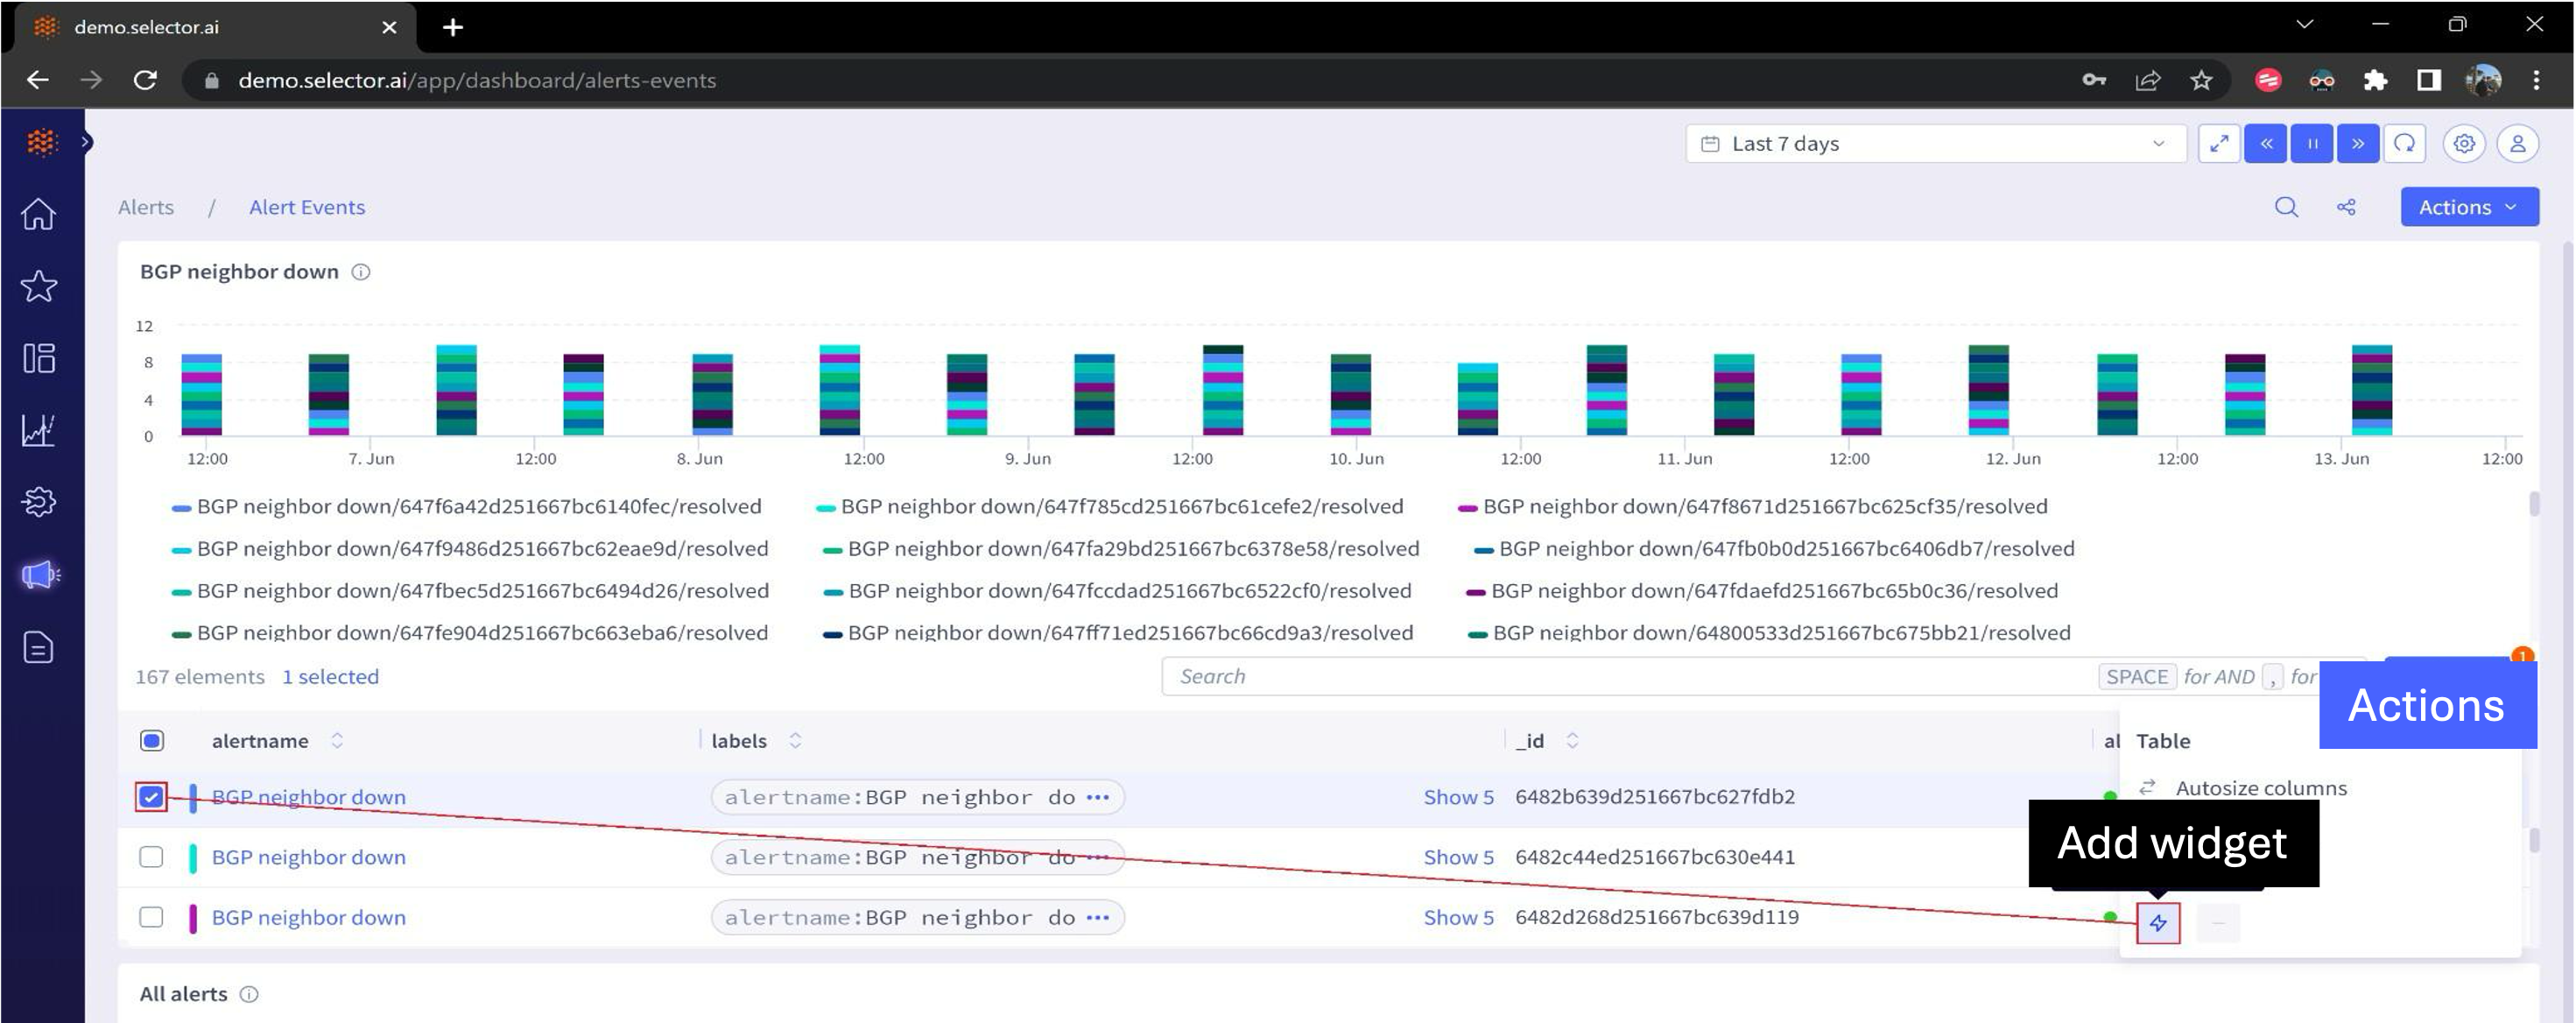Click All alerts info icon
This screenshot has width=2576, height=1023.
pyautogui.click(x=249, y=994)
